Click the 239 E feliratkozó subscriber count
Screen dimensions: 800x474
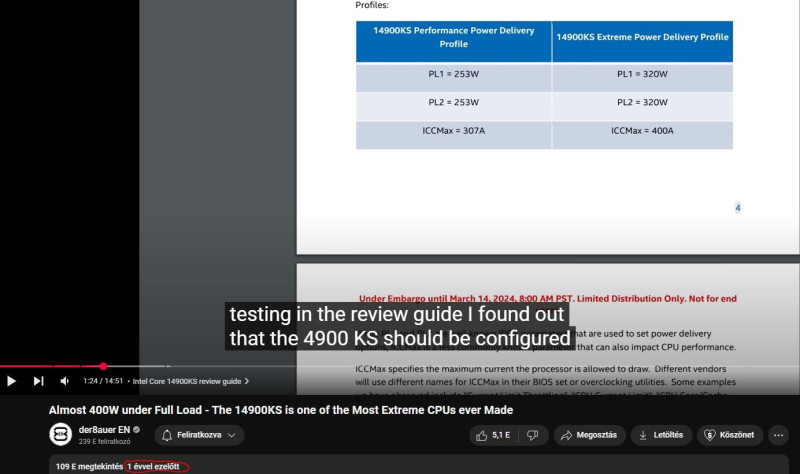coord(104,441)
